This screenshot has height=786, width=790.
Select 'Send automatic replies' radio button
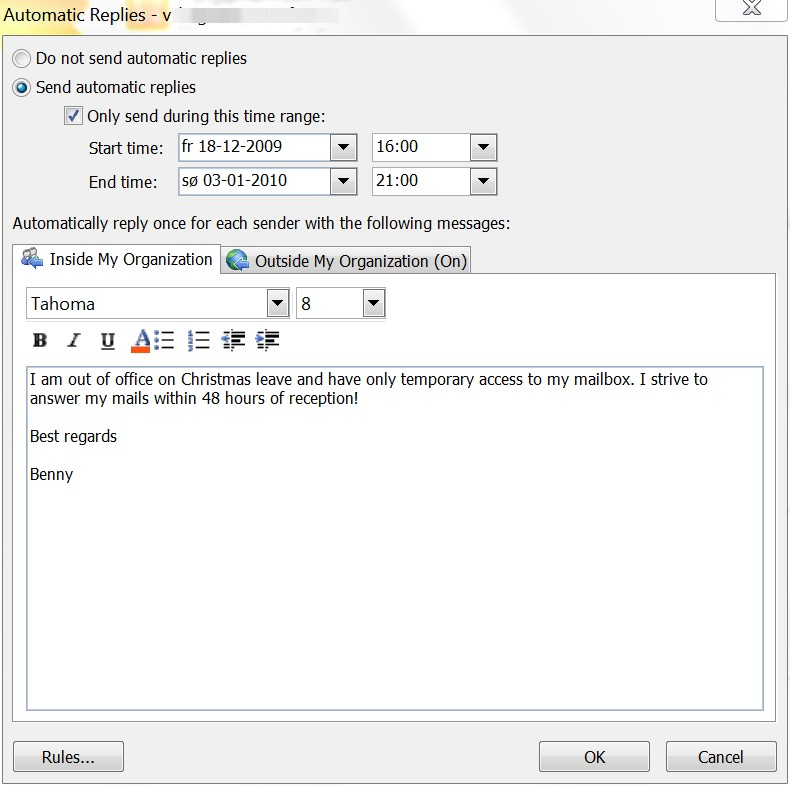[21, 88]
